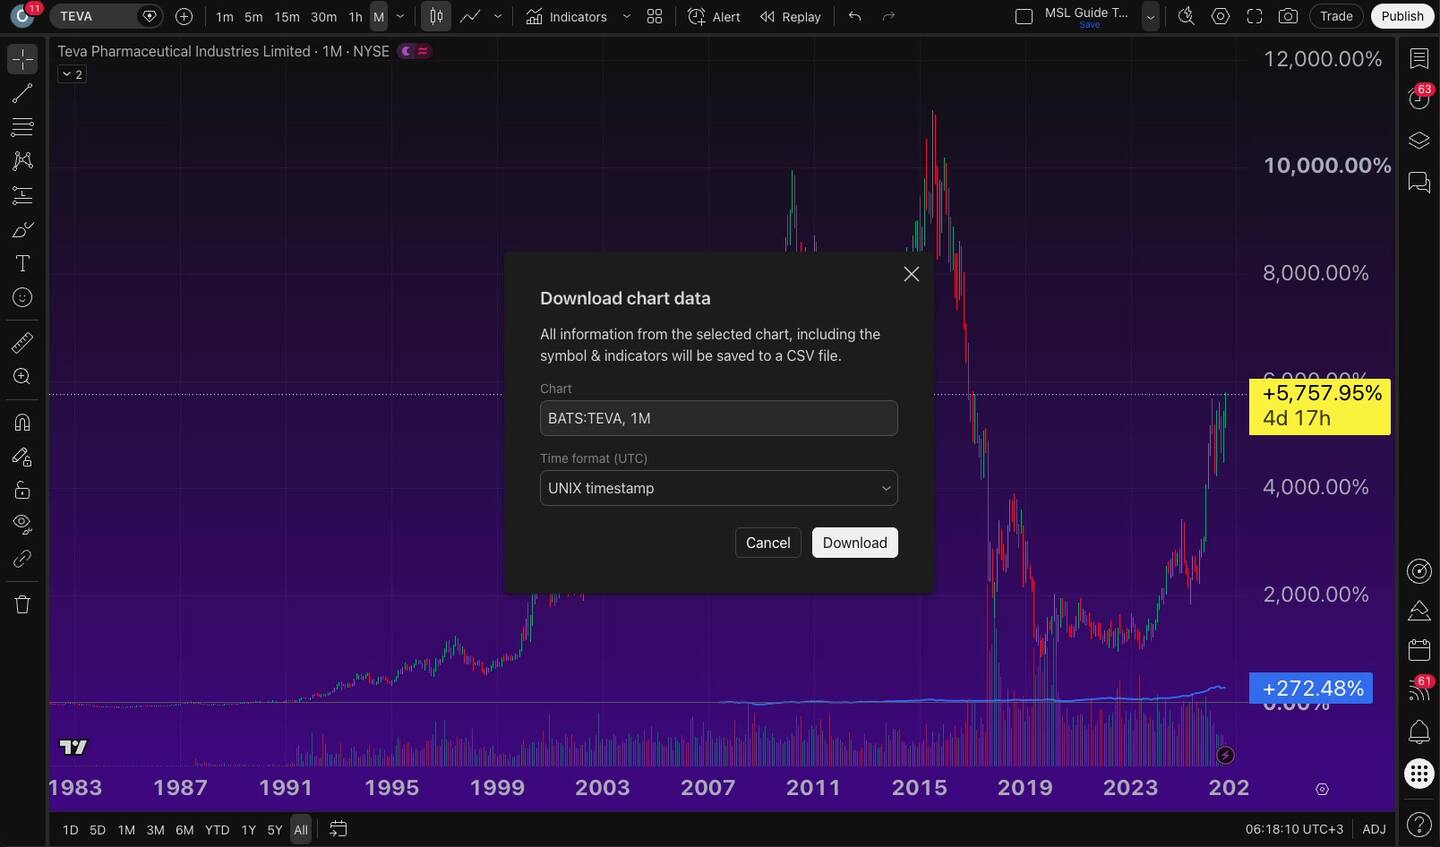The width and height of the screenshot is (1440, 847).
Task: Remove drawings with the trash icon
Action: click(22, 604)
